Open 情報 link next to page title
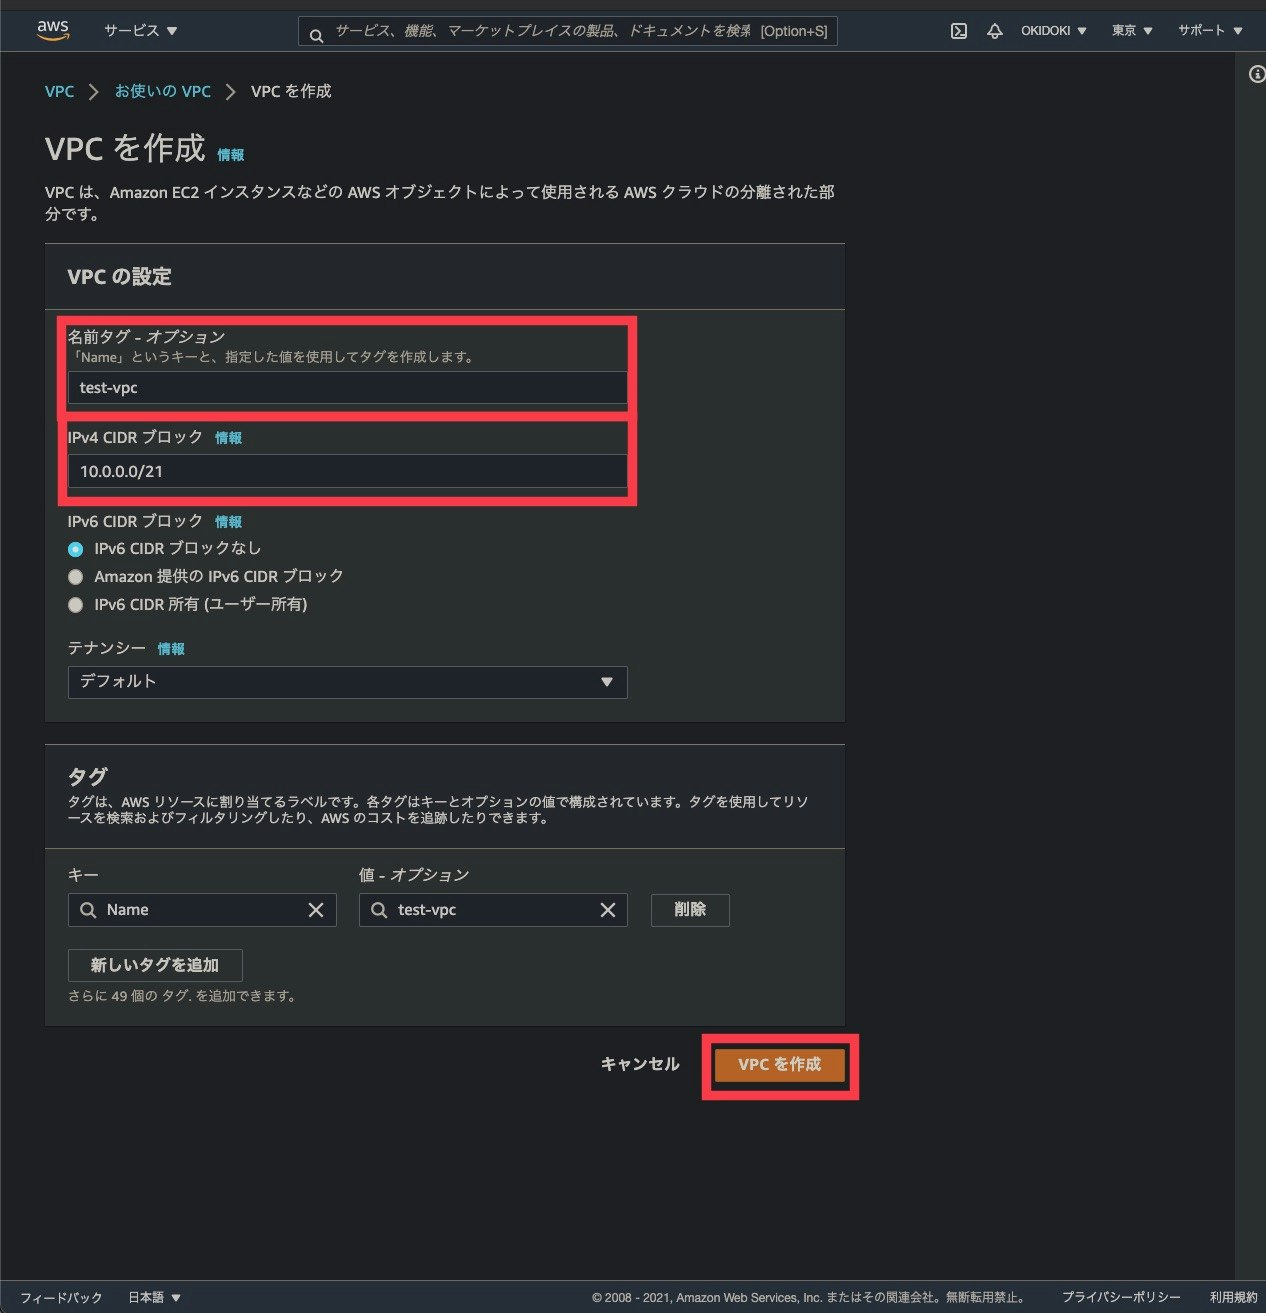 (231, 155)
